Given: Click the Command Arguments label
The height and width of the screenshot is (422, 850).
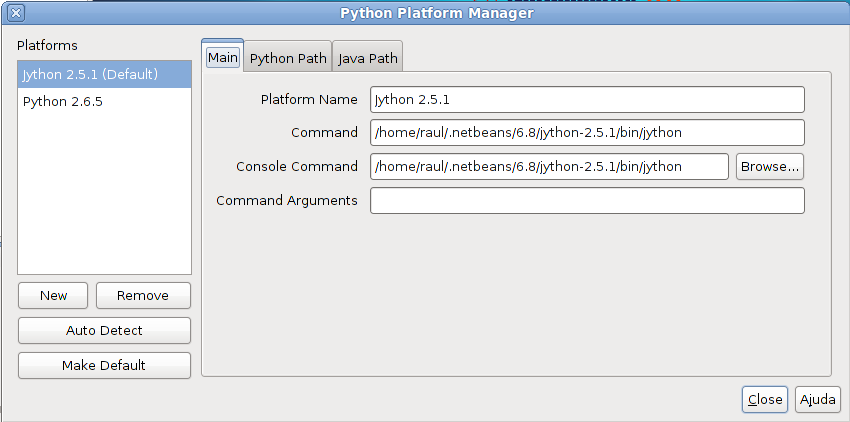Looking at the screenshot, I should [287, 201].
